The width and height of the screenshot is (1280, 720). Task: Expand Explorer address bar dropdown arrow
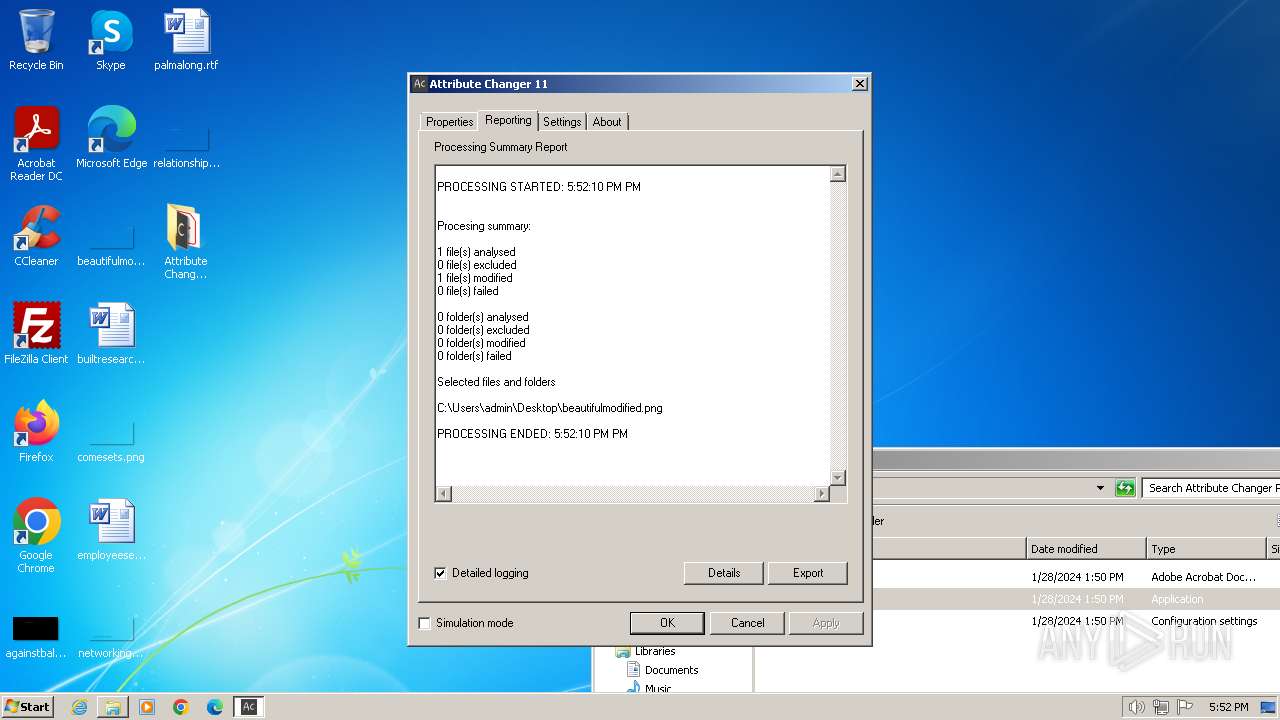(1100, 488)
